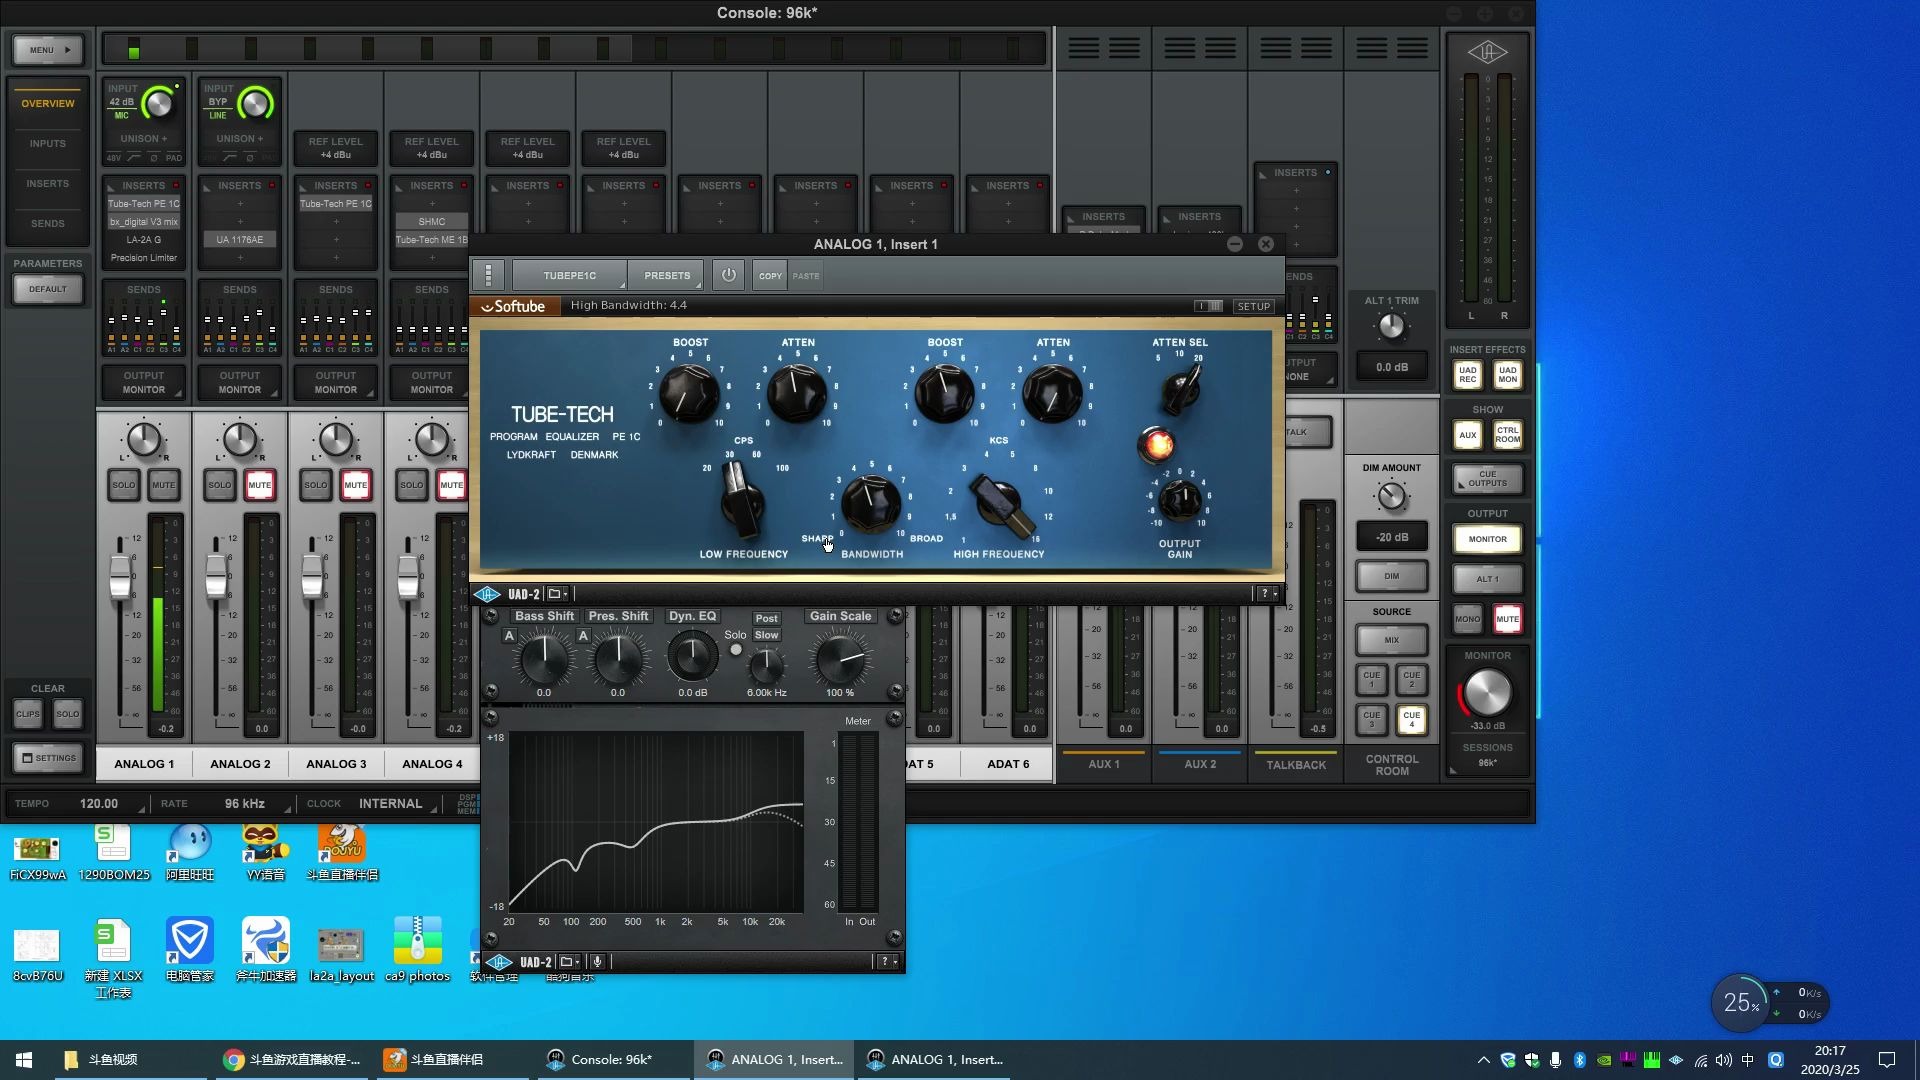Toggle MUTE on ANALOG 2 channel
The image size is (1920, 1080).
tap(259, 485)
